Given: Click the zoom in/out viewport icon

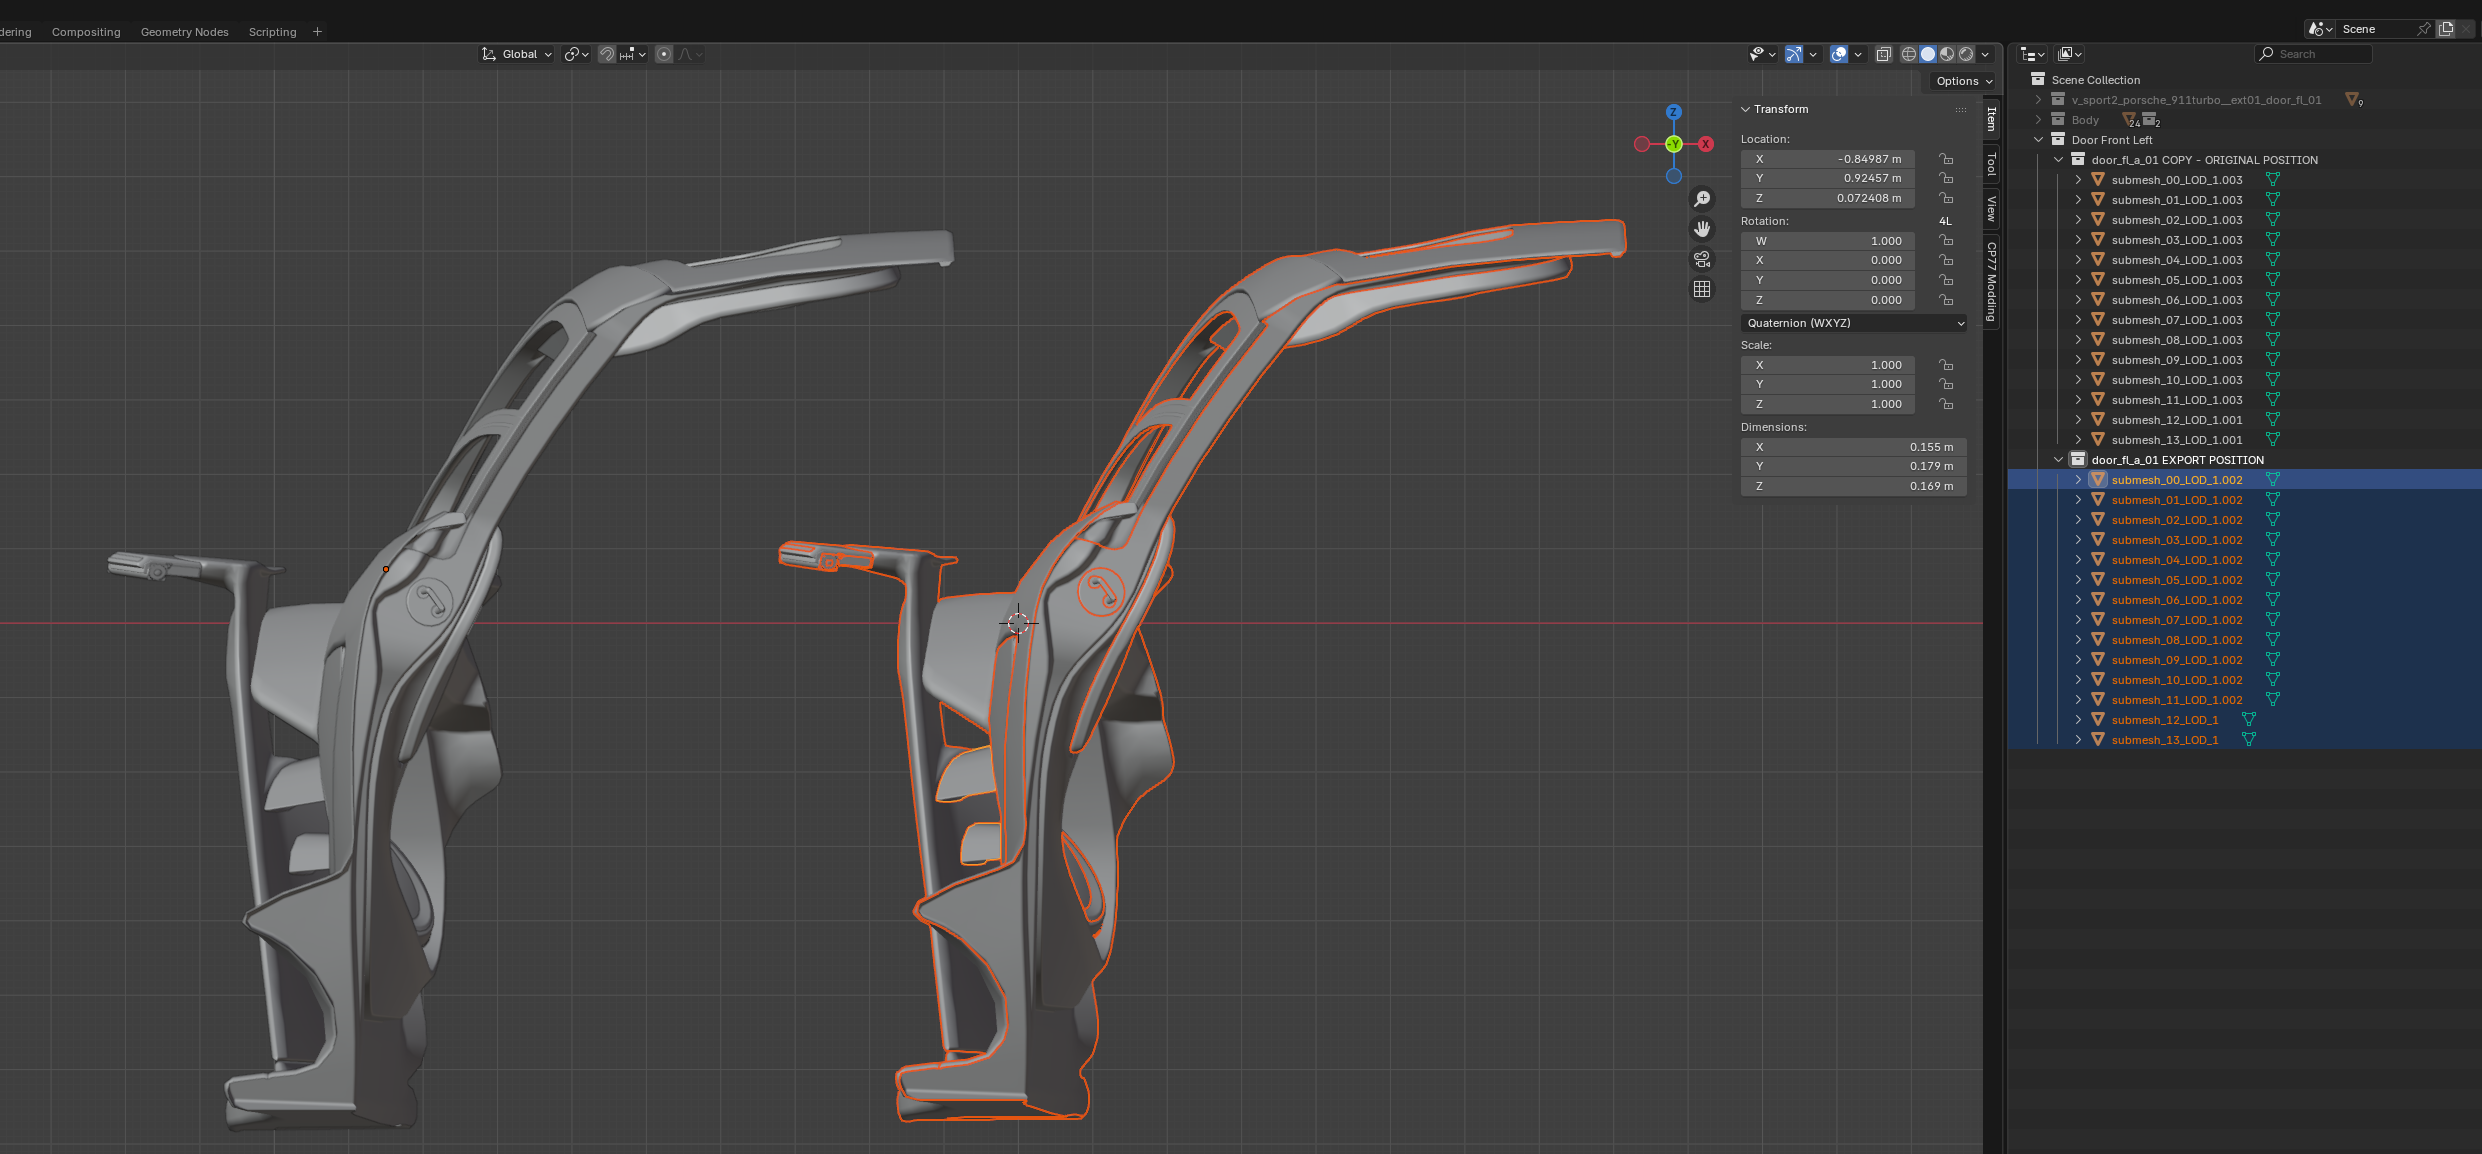Looking at the screenshot, I should point(1702,199).
